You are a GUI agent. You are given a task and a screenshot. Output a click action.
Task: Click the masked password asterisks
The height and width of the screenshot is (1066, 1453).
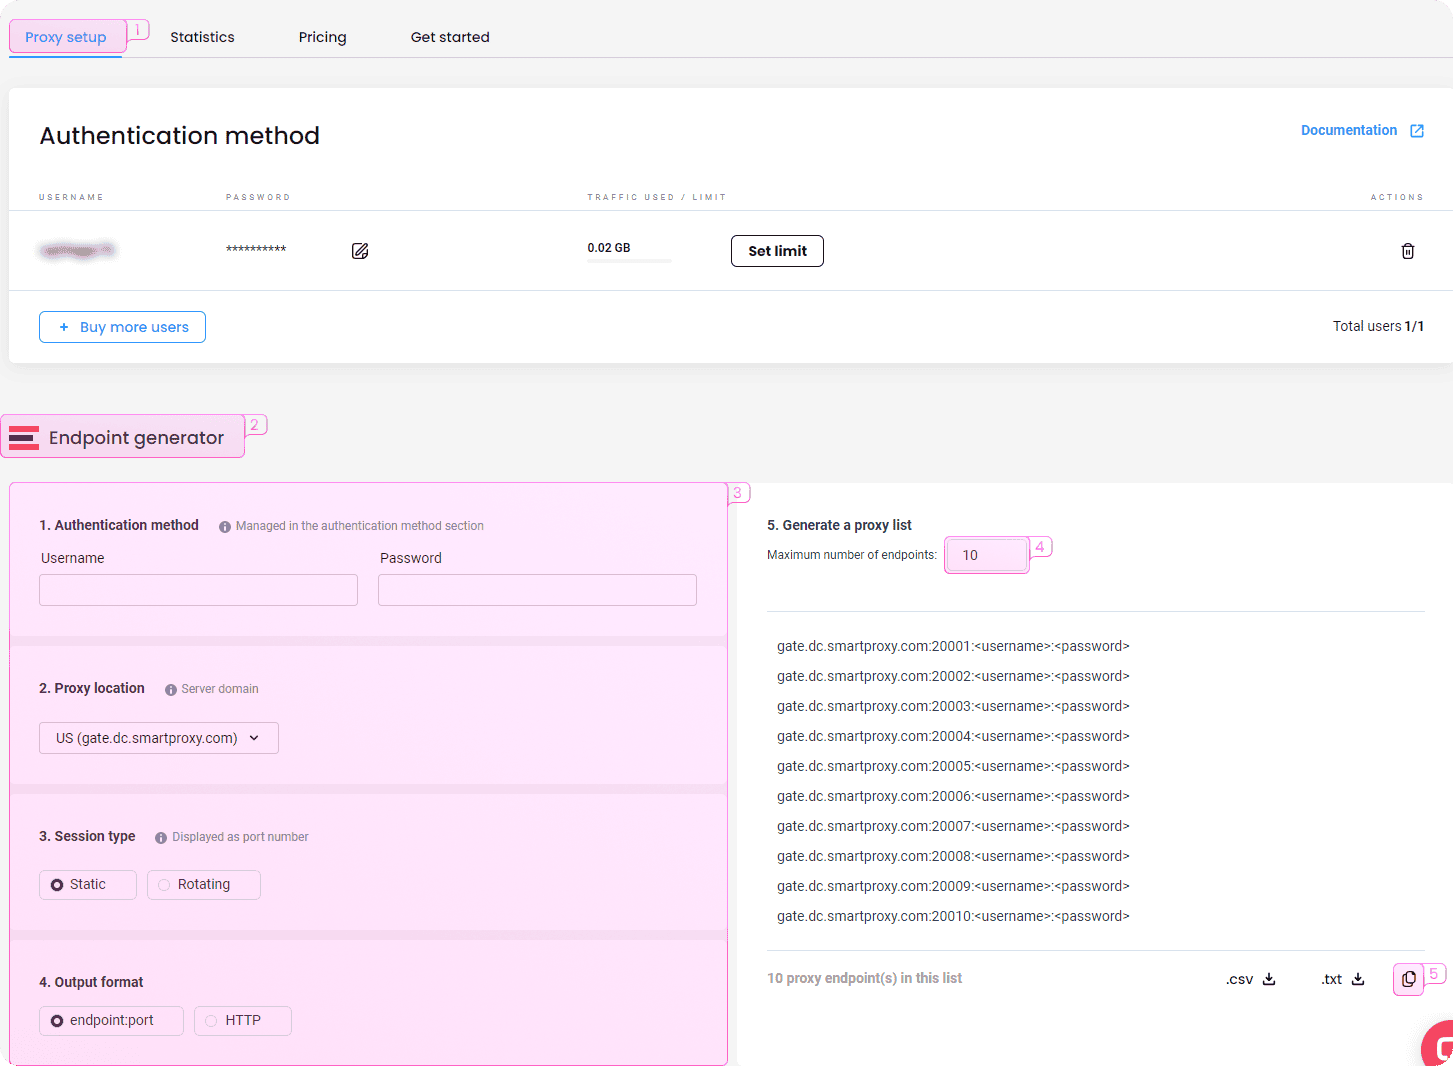[256, 250]
